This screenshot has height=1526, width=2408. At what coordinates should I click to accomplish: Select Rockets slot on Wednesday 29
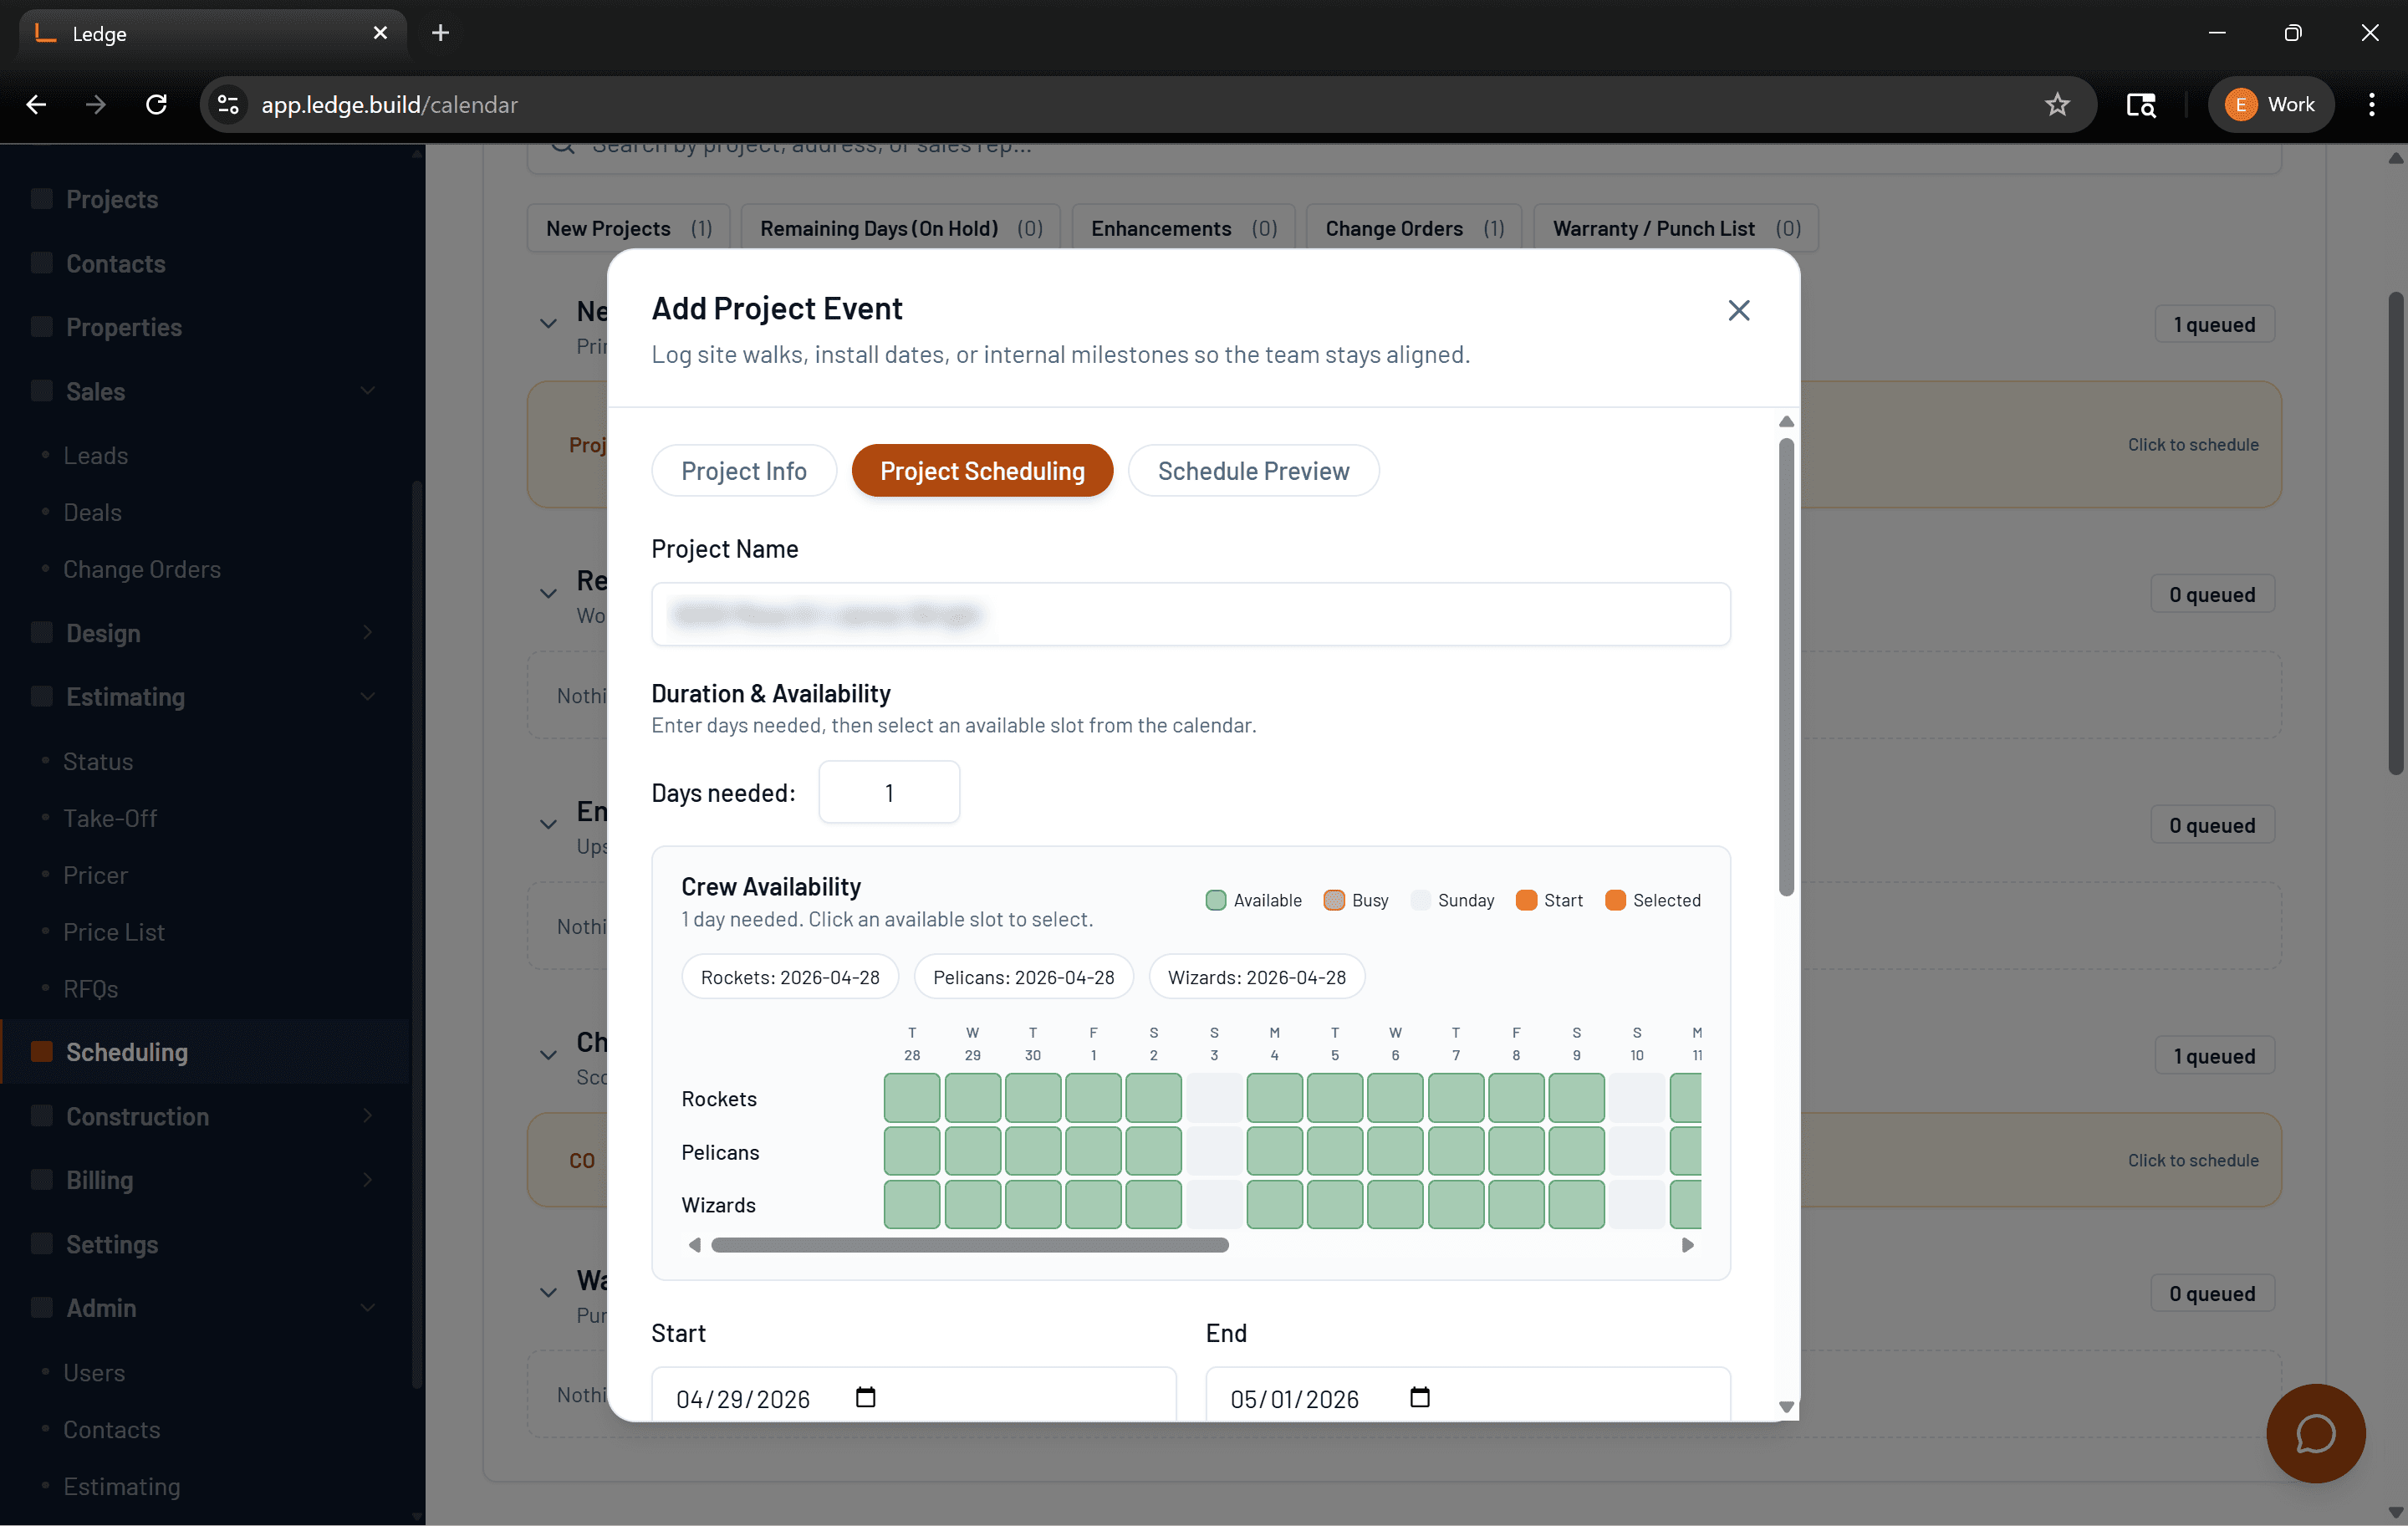[972, 1097]
